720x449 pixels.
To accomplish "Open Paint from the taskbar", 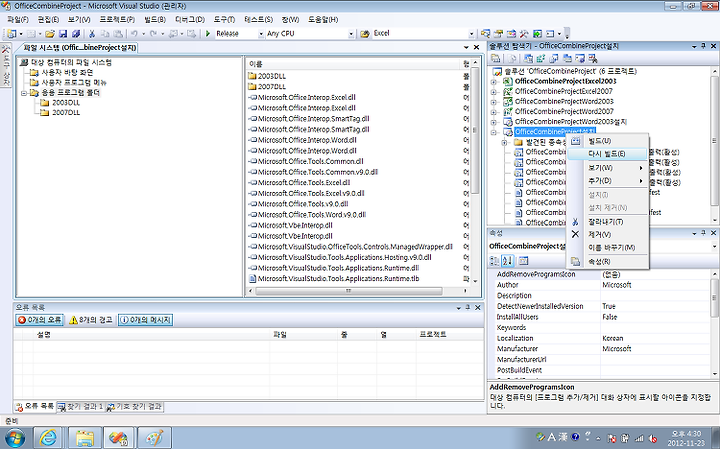I will (x=154, y=438).
